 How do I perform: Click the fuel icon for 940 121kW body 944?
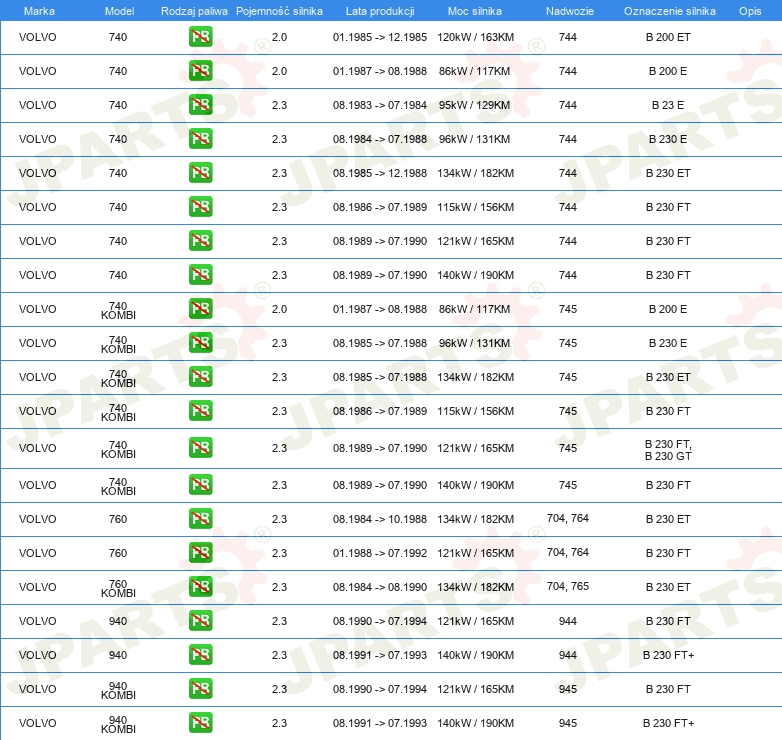pyautogui.click(x=200, y=620)
